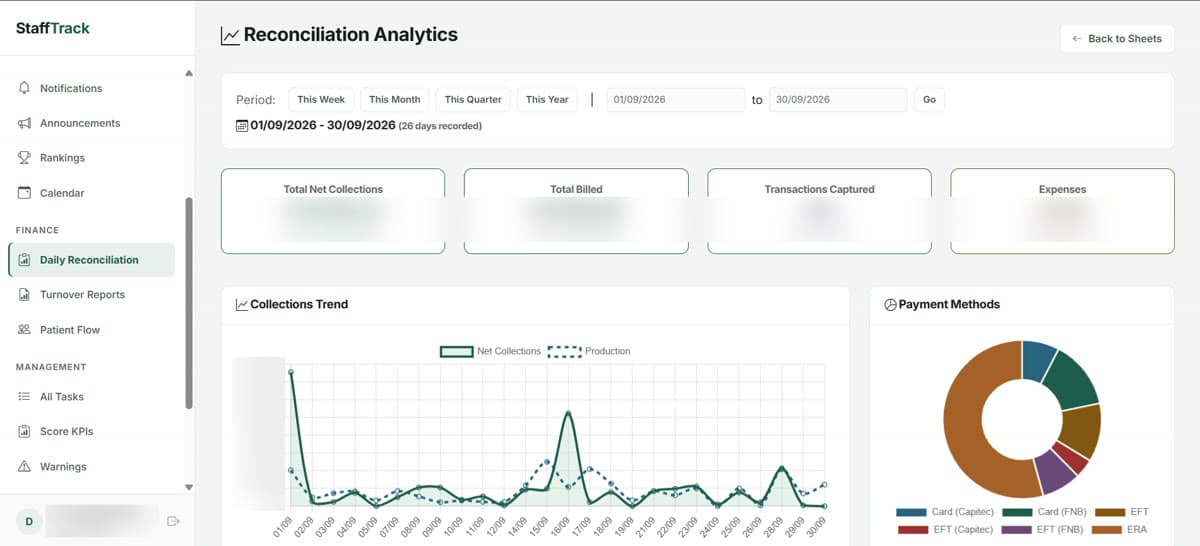
Task: Open All Tasks in the sidebar
Action: click(91, 397)
